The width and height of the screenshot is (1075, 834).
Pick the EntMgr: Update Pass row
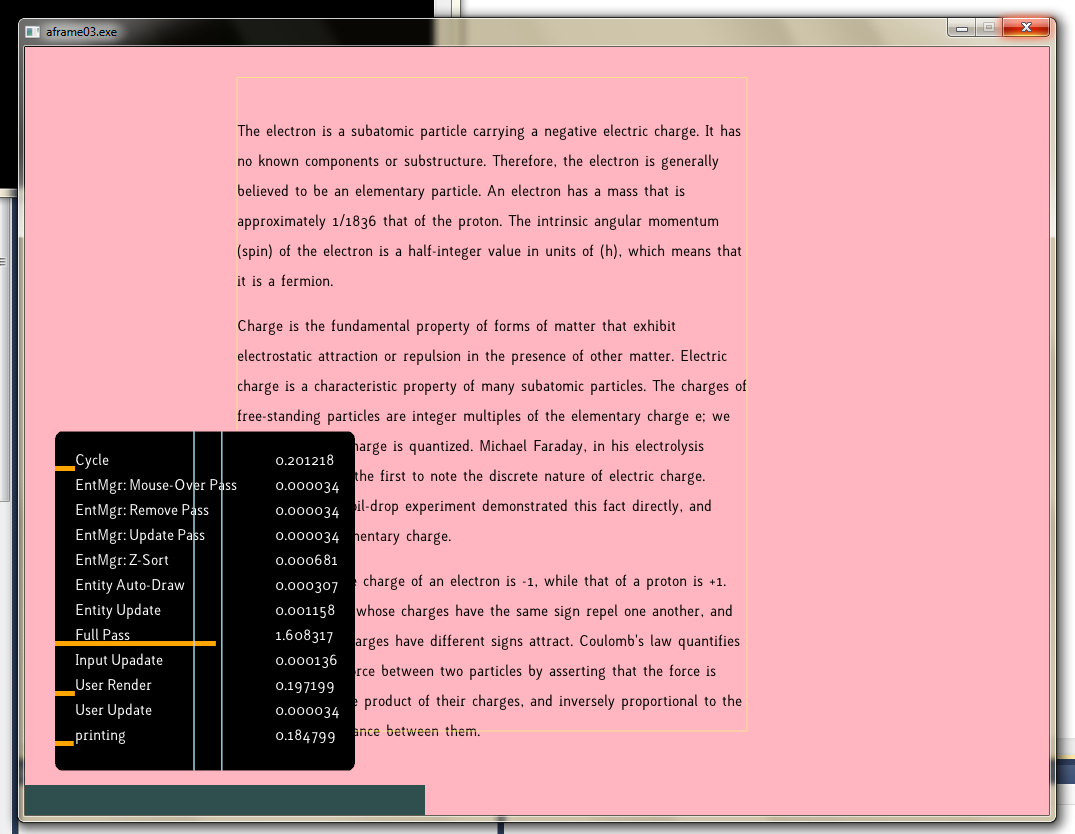(140, 535)
